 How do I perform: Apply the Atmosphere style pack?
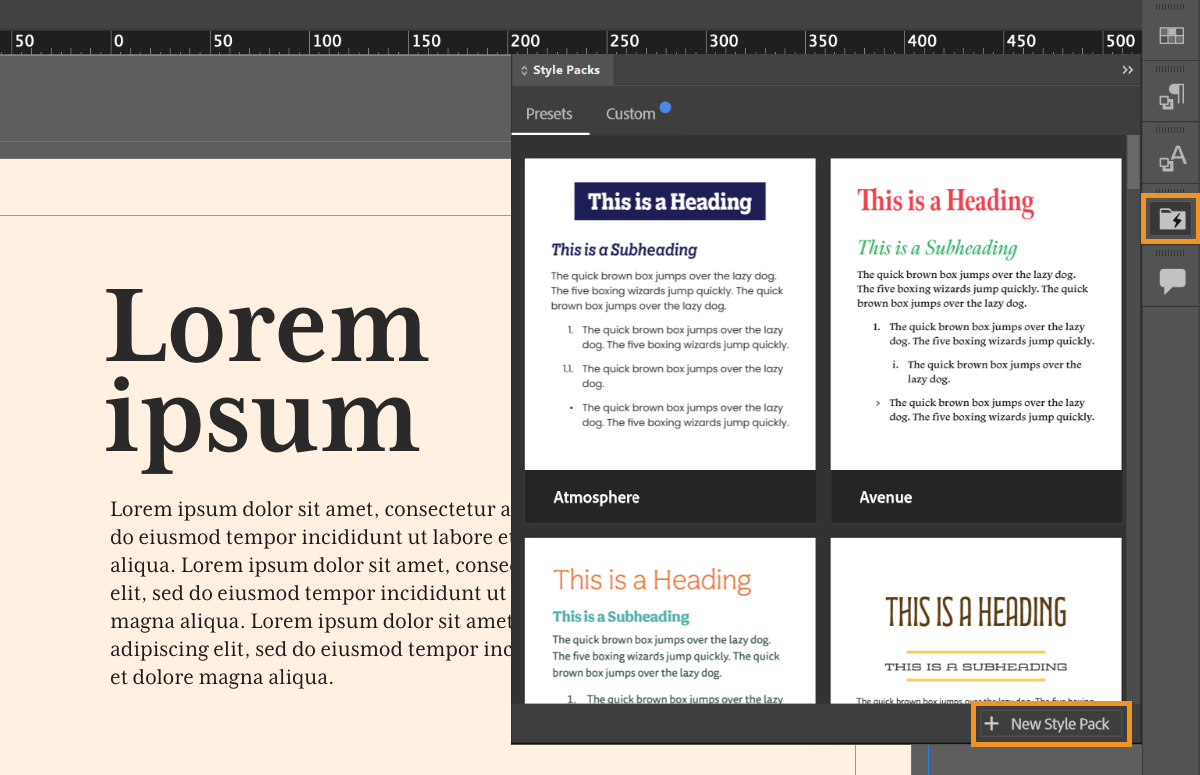point(670,340)
